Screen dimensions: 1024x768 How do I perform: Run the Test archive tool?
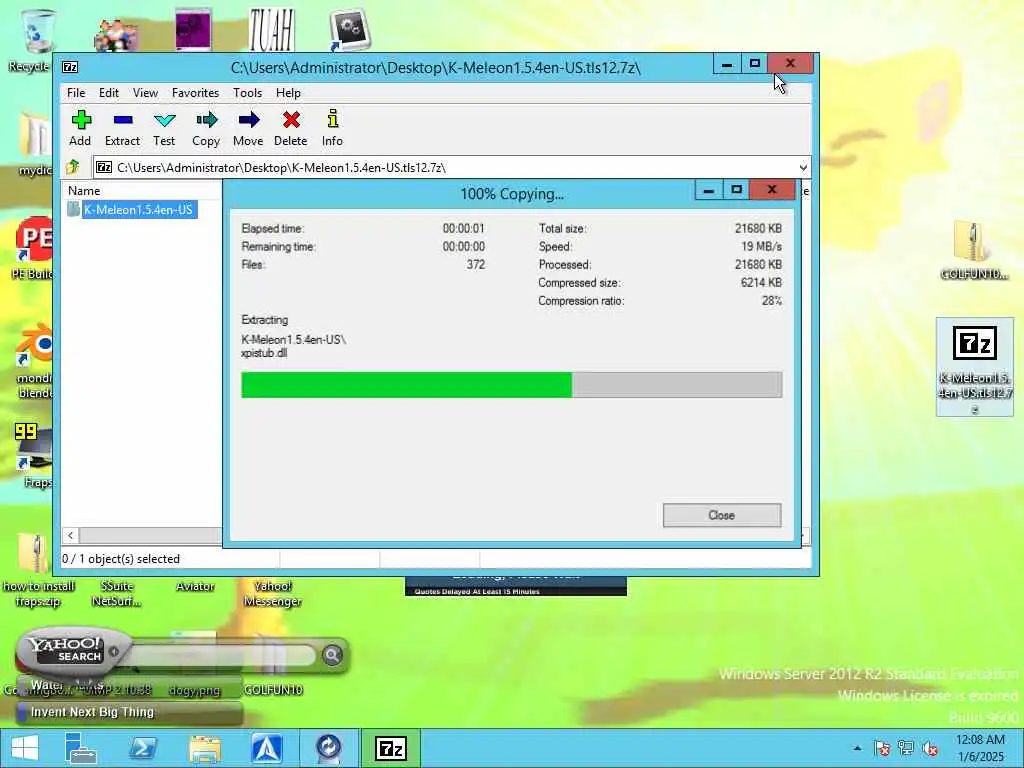coord(164,128)
